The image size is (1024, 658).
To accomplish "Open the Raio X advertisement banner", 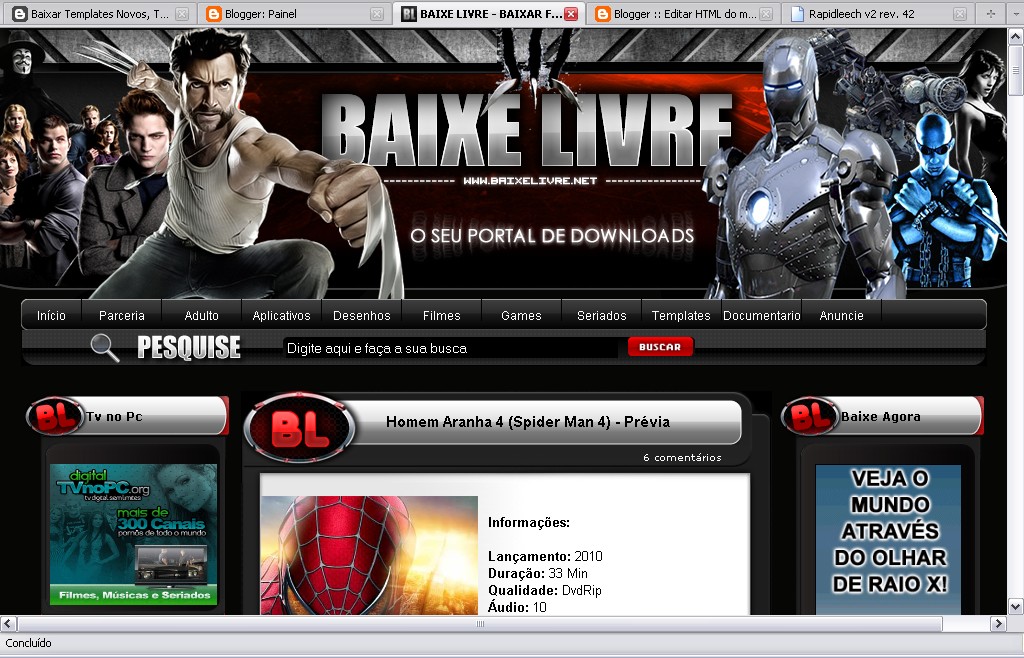I will coord(888,540).
